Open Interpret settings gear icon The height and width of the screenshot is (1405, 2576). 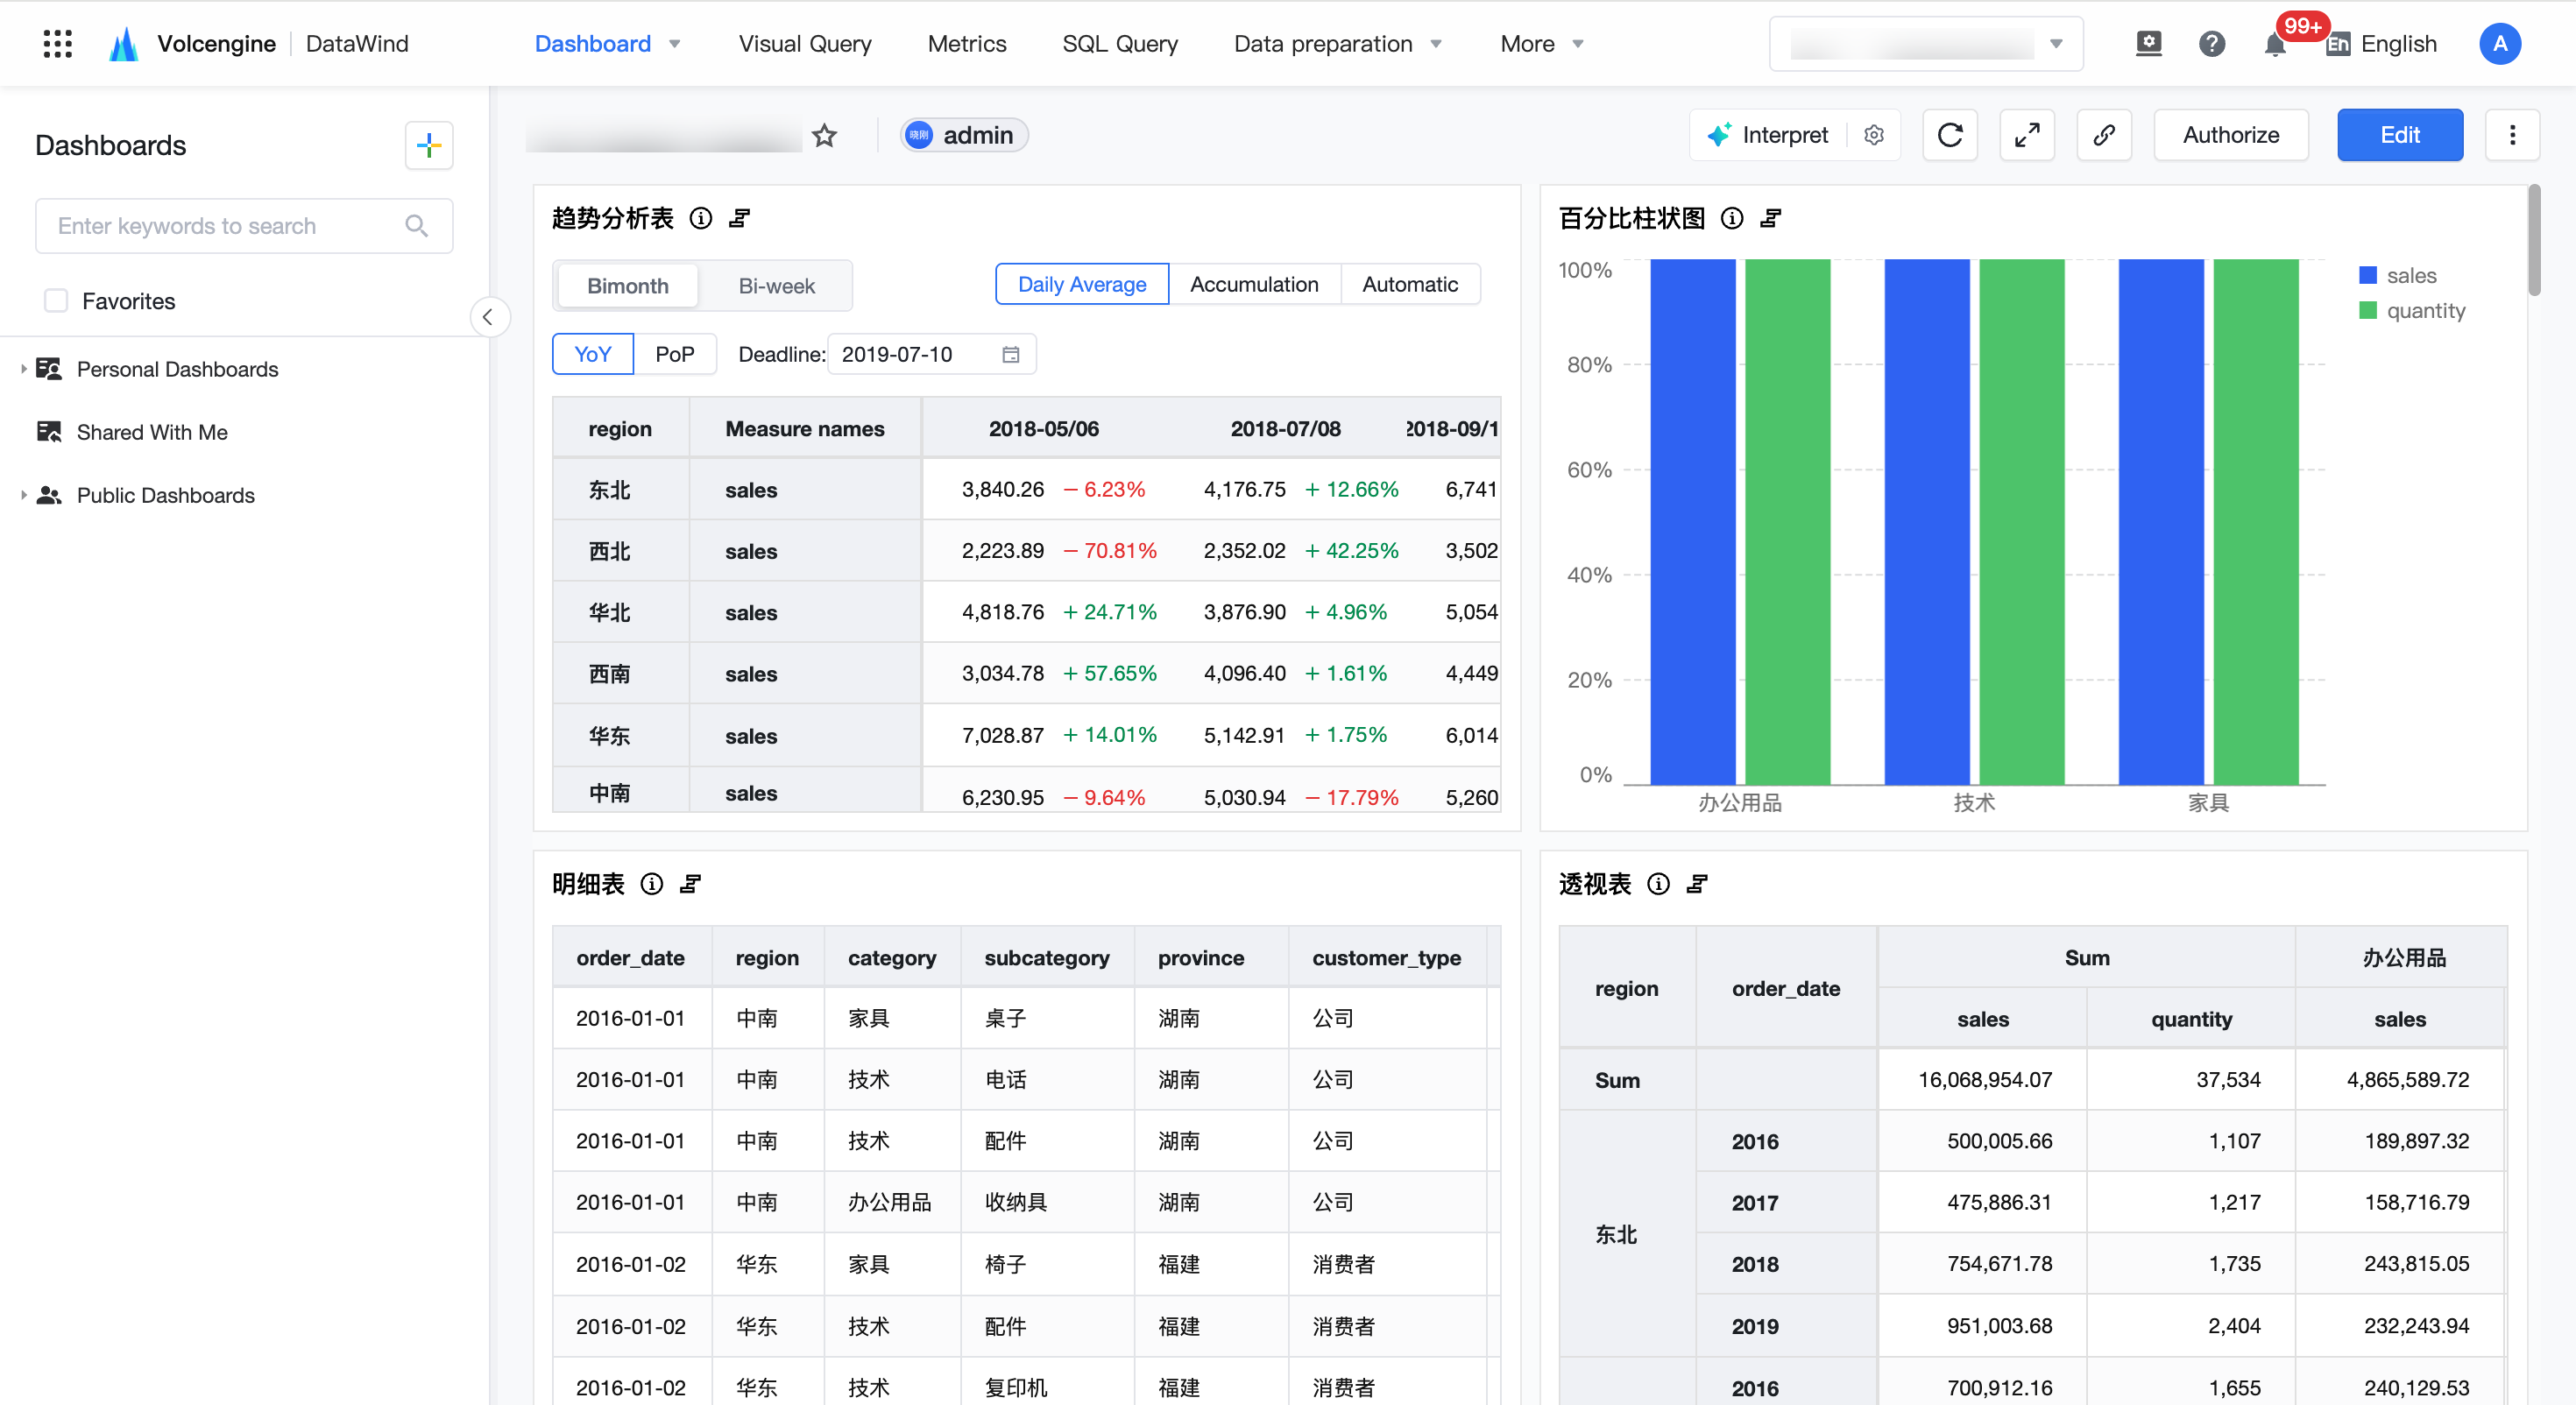click(x=1874, y=135)
